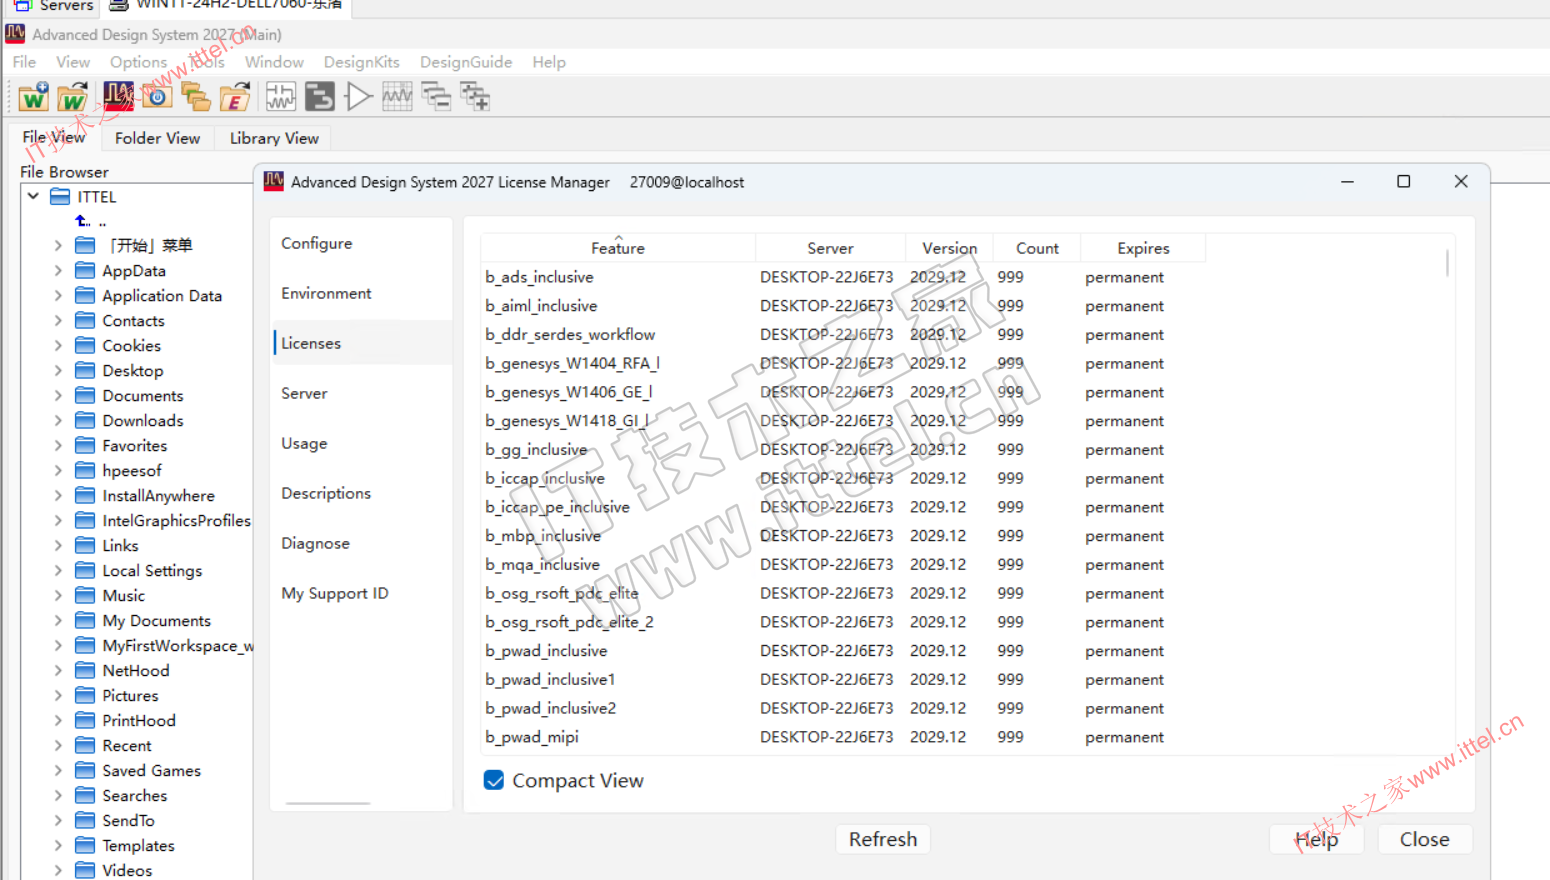The width and height of the screenshot is (1550, 880).
Task: Click the Music folder icon
Action: 85,595
